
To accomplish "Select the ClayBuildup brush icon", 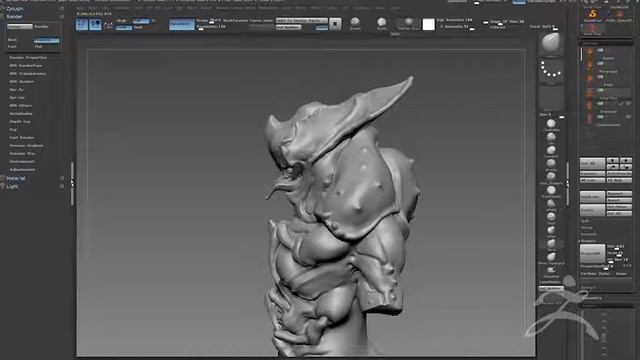I will [x=551, y=124].
